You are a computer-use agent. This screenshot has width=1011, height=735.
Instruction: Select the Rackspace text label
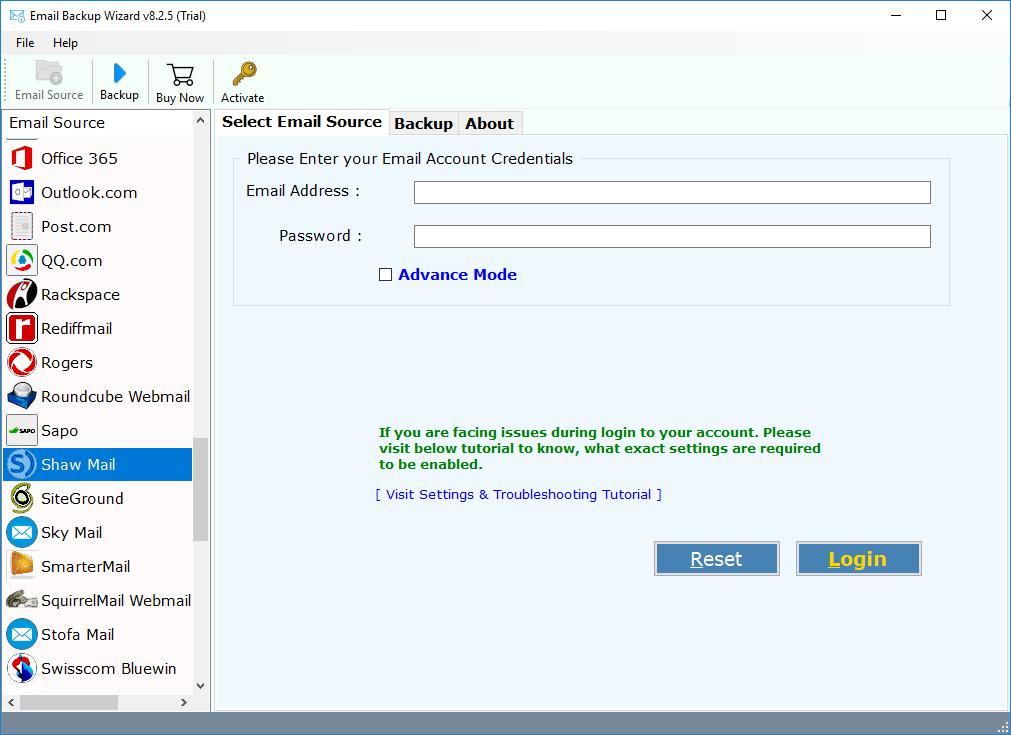[x=81, y=295]
